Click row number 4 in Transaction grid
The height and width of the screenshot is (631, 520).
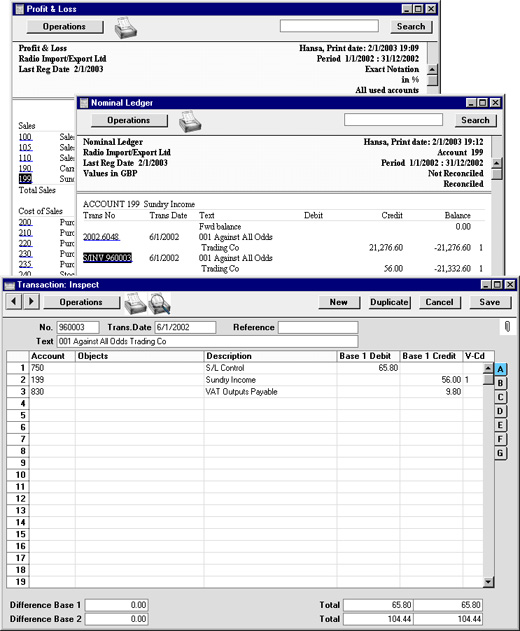pyautogui.click(x=18, y=404)
